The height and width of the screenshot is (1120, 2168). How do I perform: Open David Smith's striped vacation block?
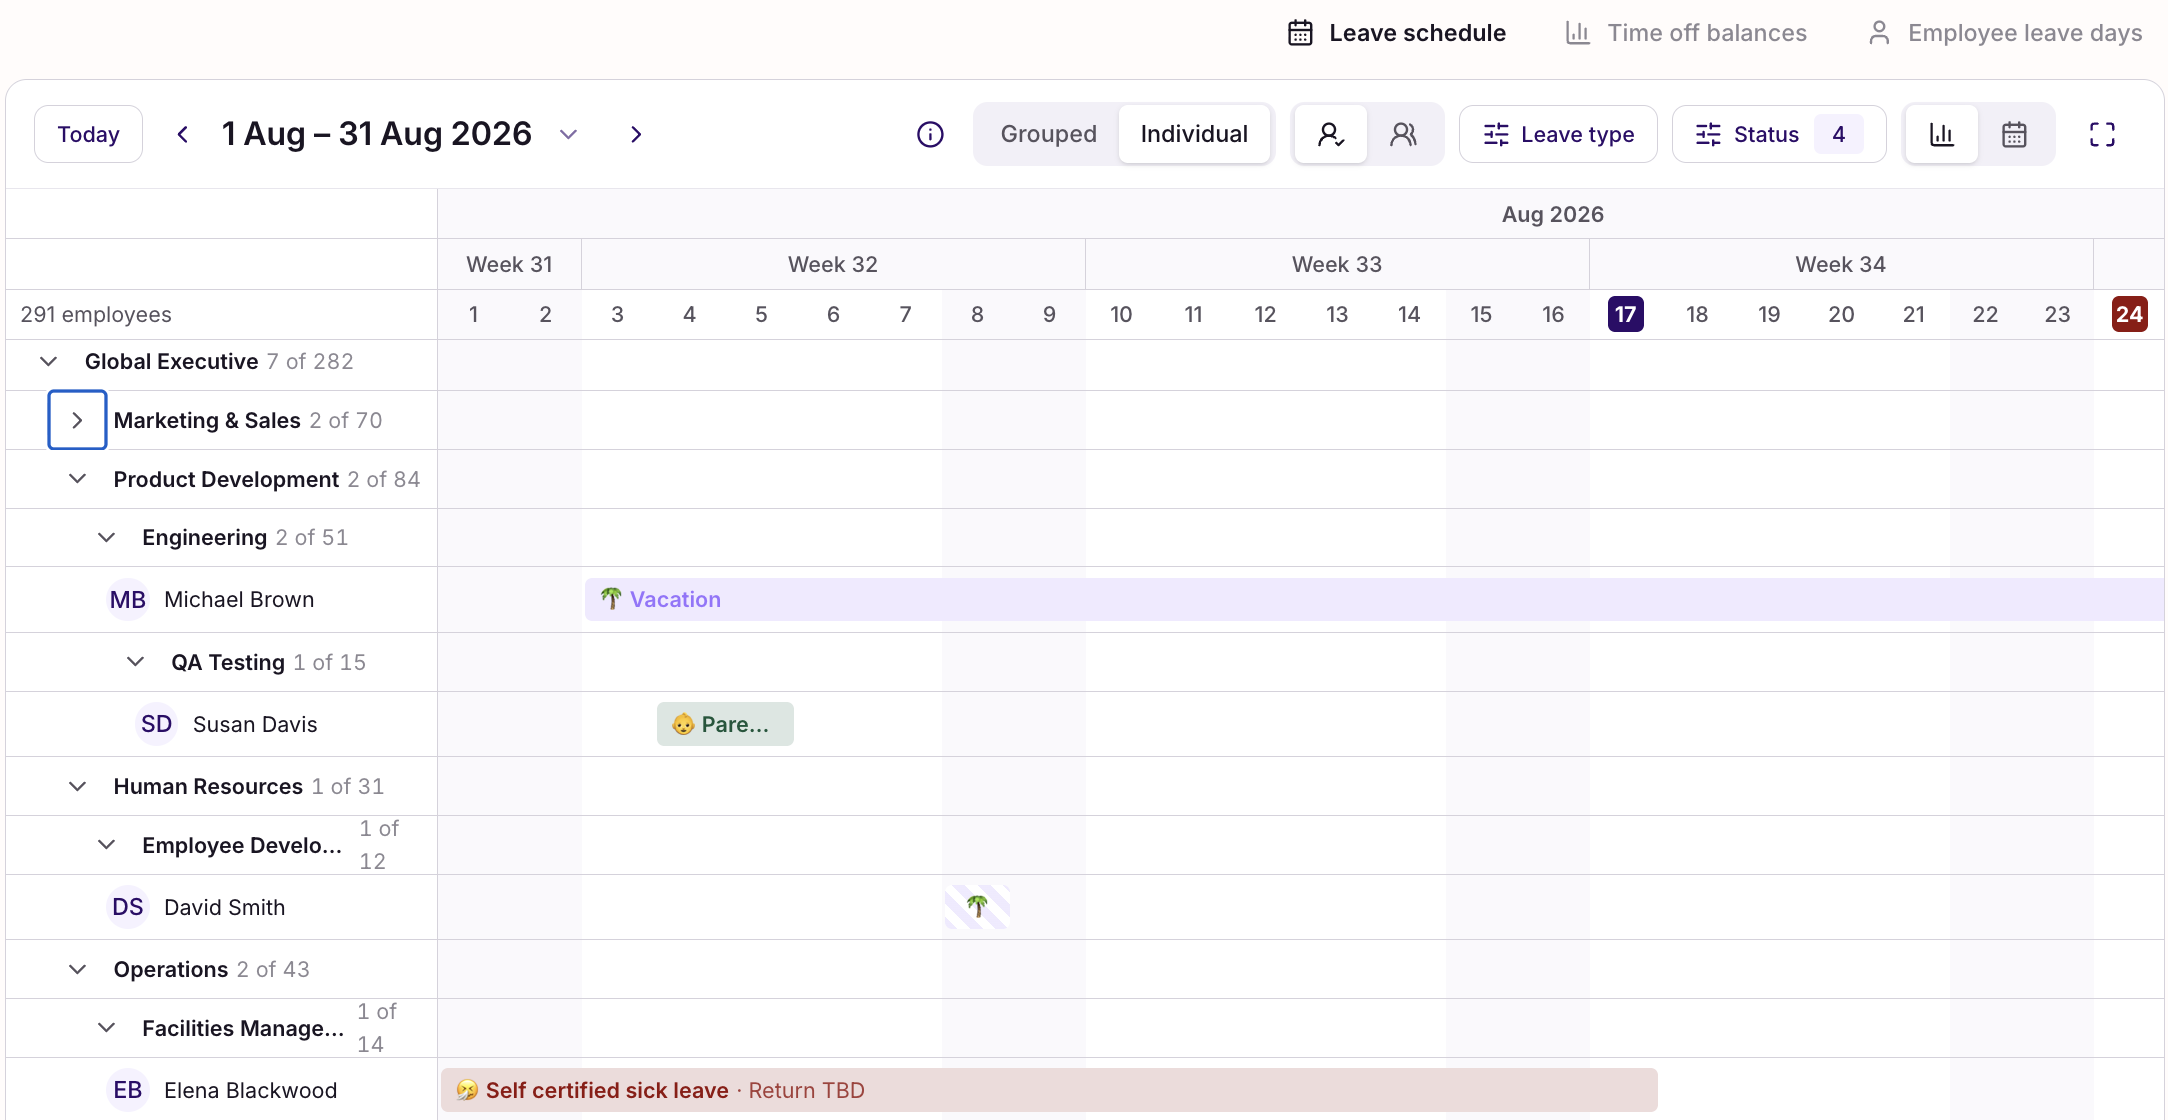coord(977,907)
